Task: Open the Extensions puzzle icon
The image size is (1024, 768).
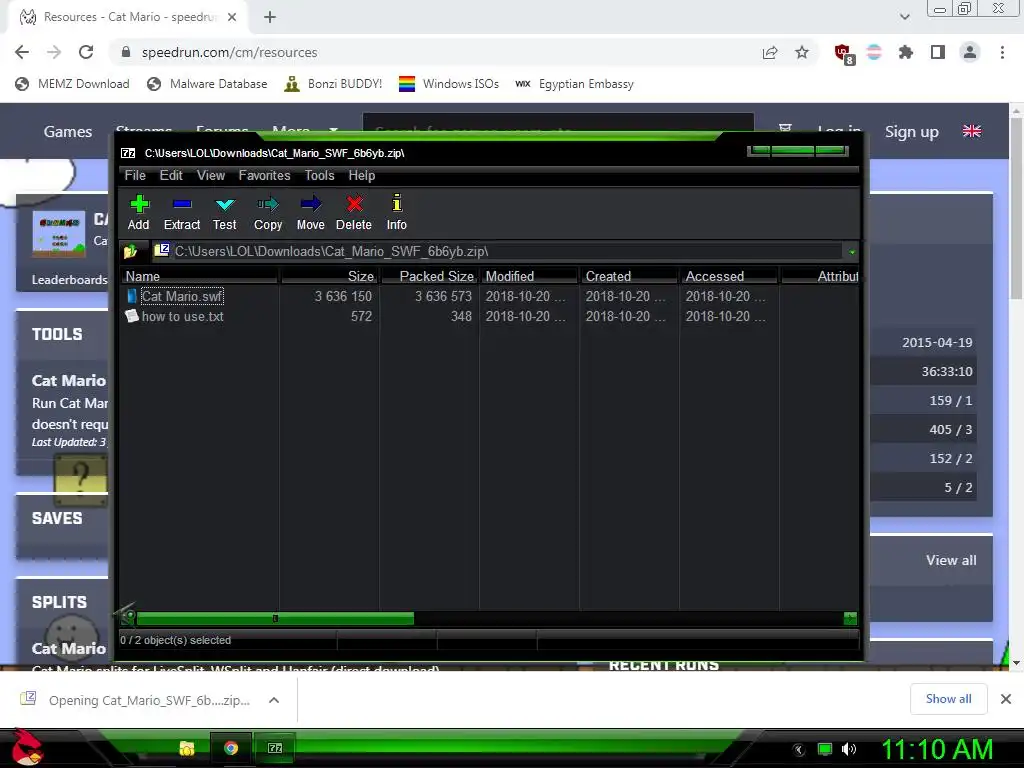Action: (x=905, y=52)
